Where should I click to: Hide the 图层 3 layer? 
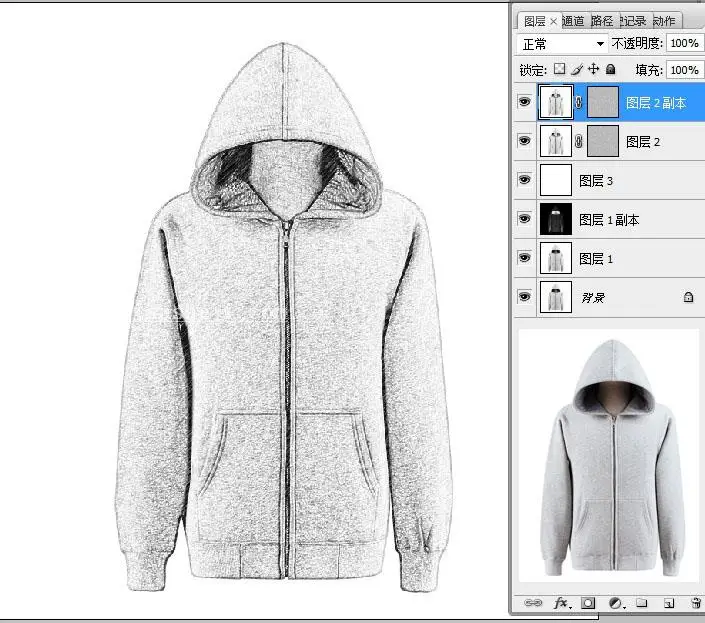click(524, 180)
